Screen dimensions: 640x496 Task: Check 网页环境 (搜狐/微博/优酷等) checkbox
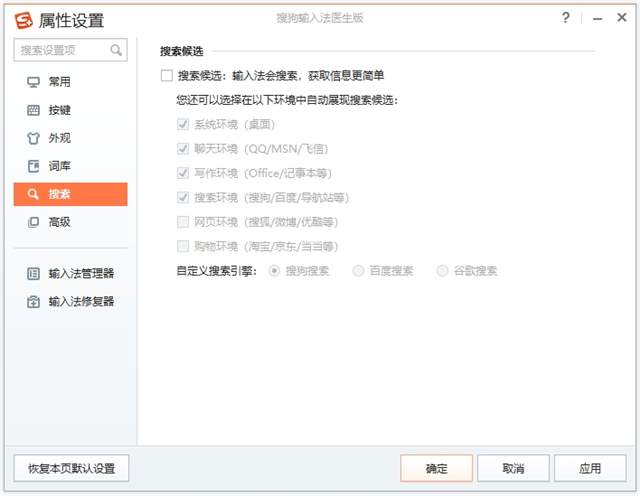[183, 222]
